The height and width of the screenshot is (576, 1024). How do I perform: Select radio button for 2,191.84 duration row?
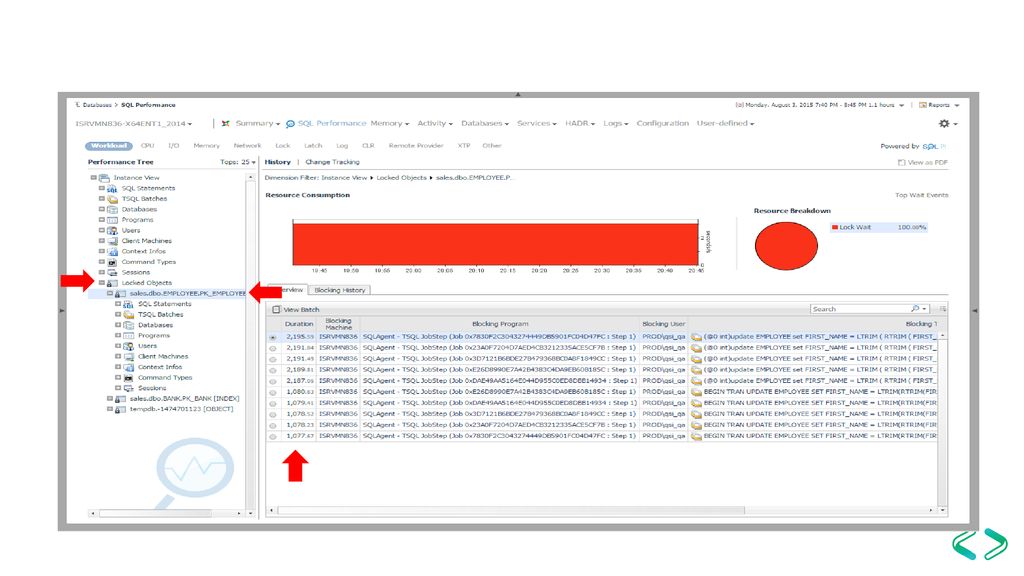(273, 348)
